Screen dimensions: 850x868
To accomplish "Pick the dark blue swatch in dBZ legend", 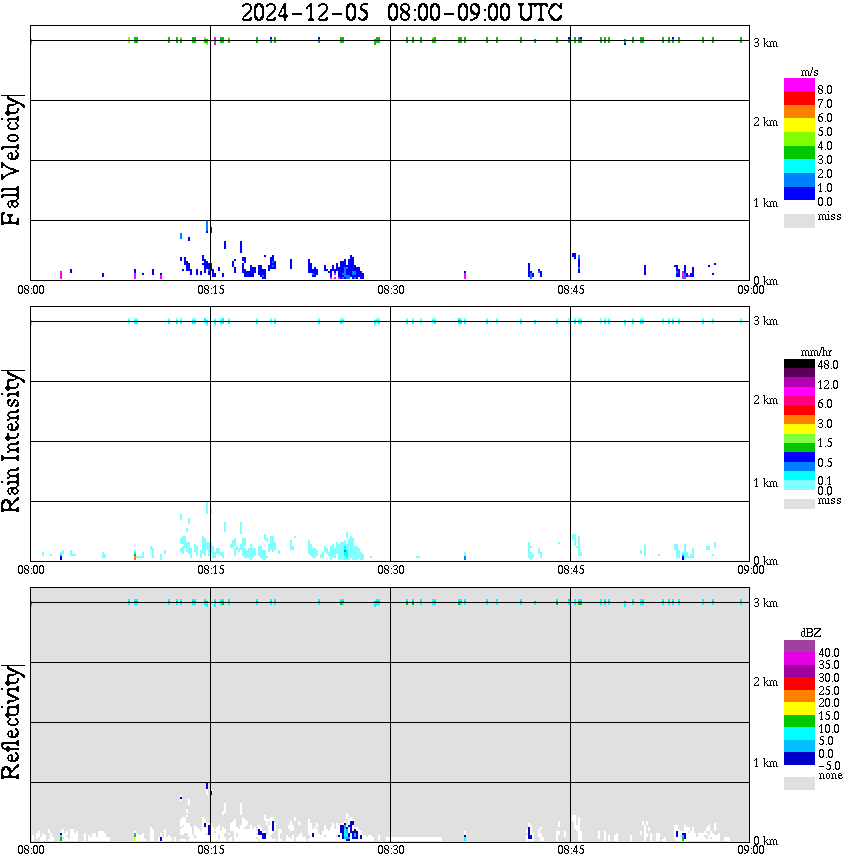I will [799, 758].
